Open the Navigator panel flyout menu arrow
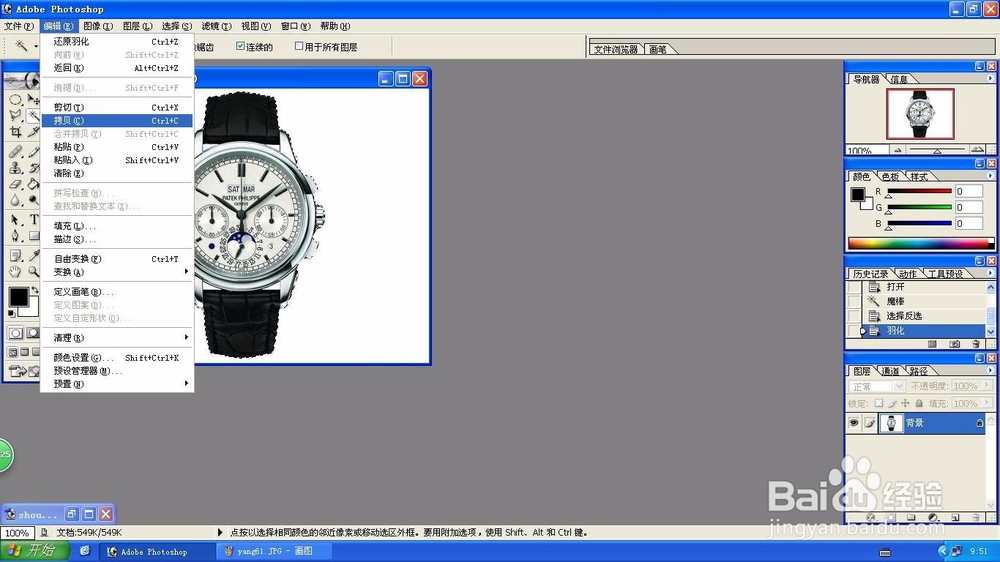 pos(990,78)
